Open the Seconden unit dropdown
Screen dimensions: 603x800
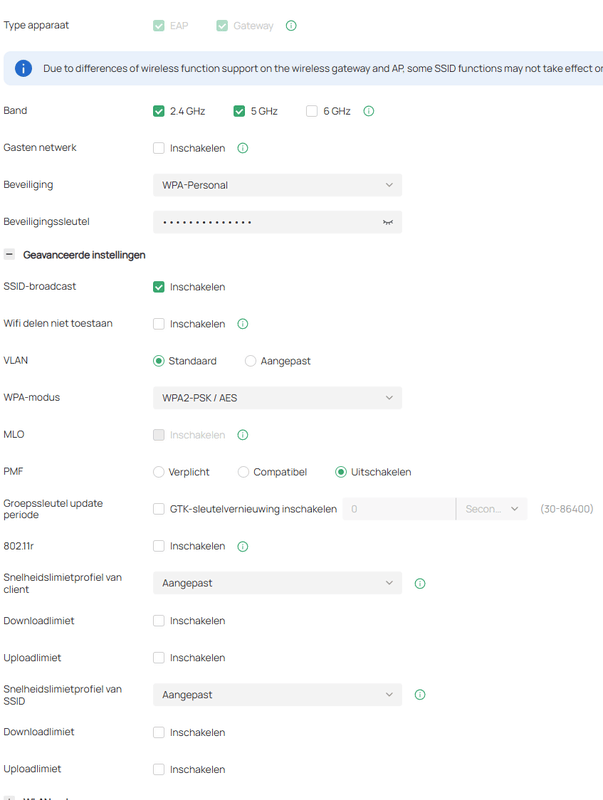(491, 509)
